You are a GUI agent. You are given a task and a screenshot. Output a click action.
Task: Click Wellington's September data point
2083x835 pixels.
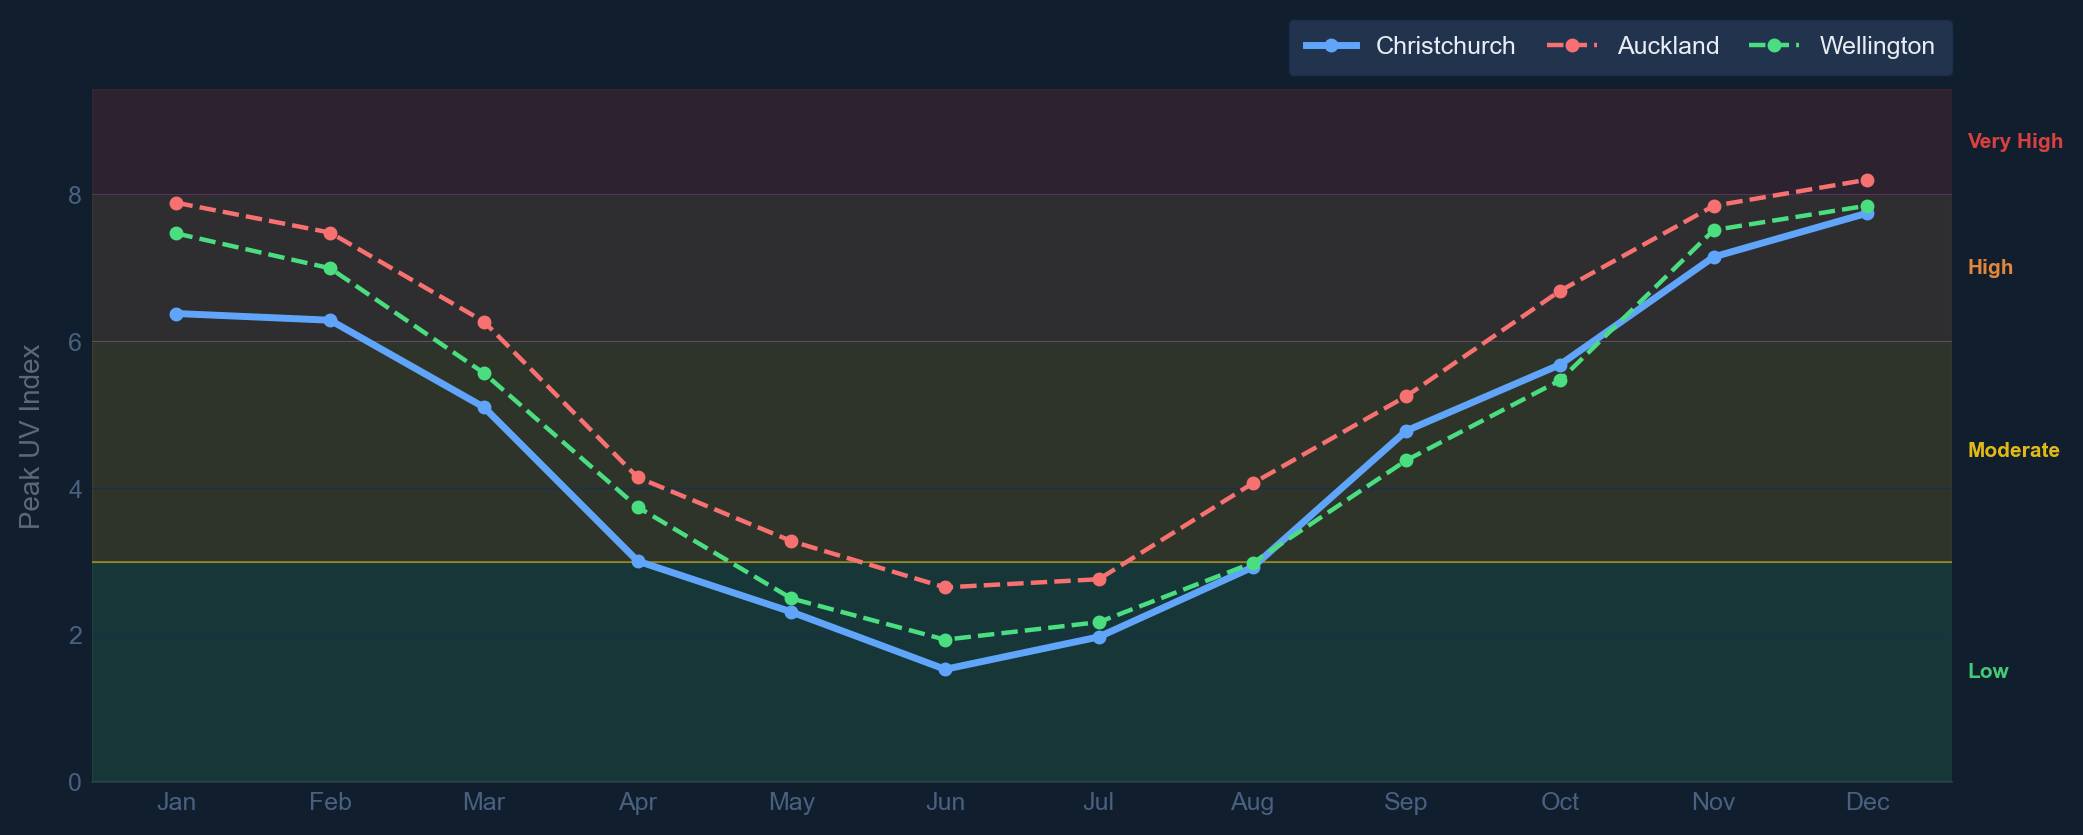(x=1407, y=460)
